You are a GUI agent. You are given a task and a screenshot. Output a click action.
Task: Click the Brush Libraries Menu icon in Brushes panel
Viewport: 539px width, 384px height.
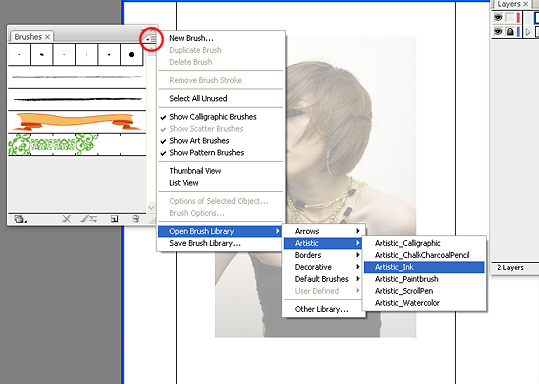point(20,219)
